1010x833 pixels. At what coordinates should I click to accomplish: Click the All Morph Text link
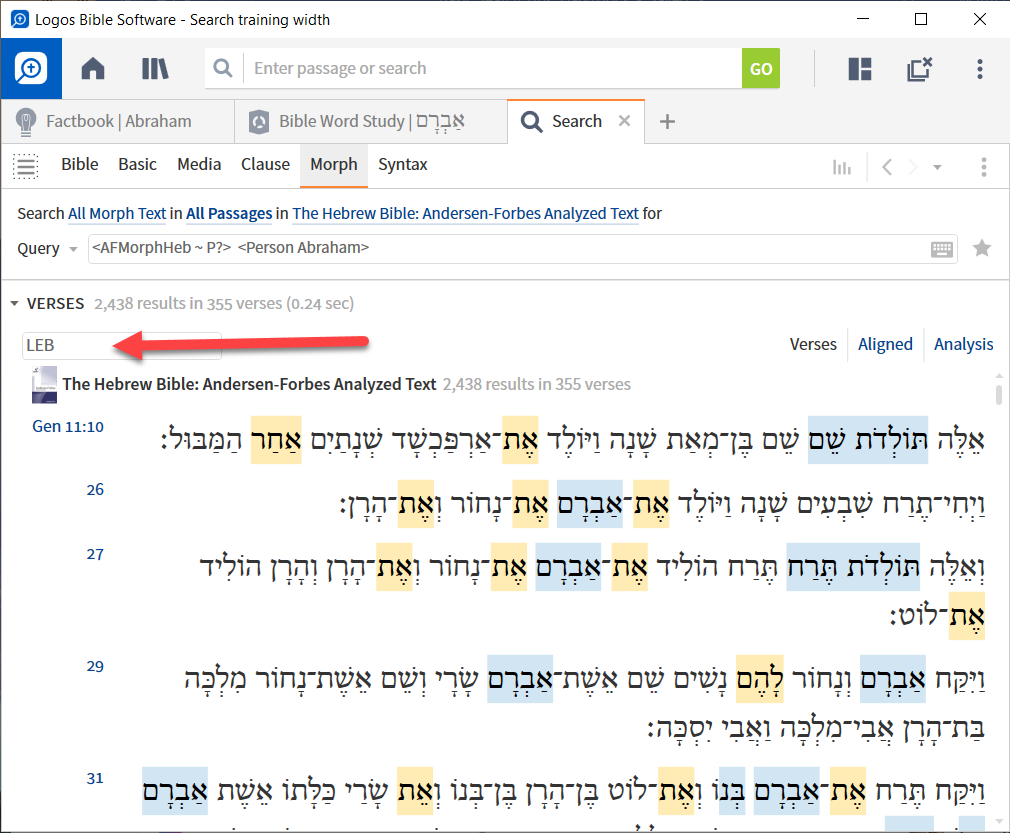tap(117, 213)
